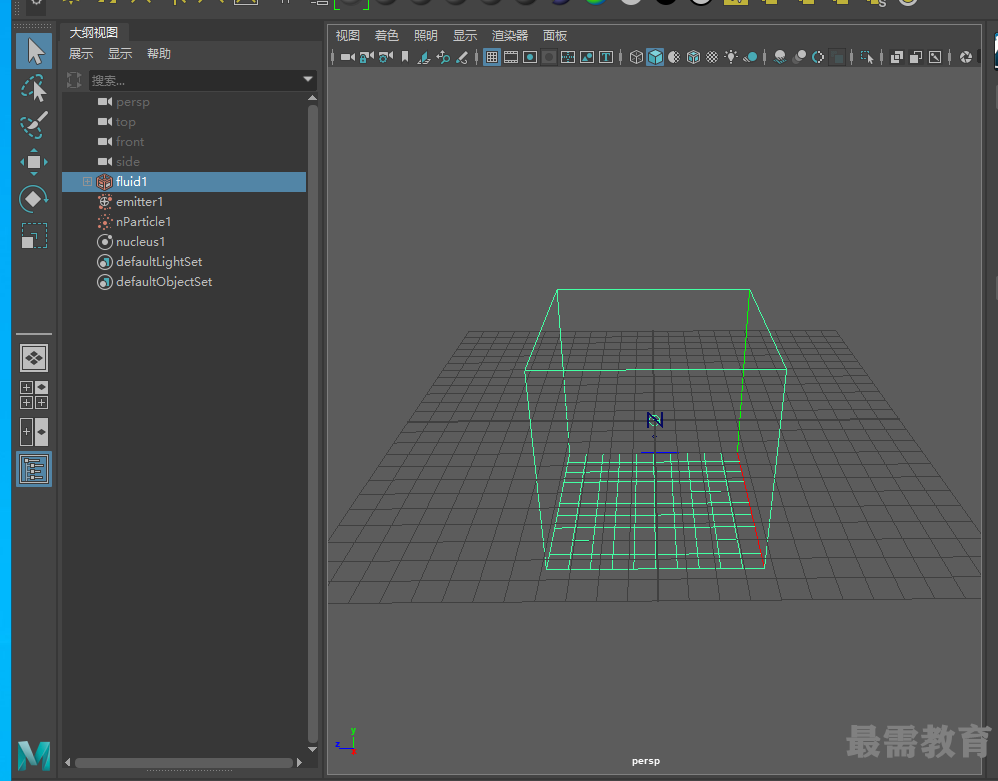Pick the Move tool in the toolbox
Screen dimensions: 998x781
click(x=34, y=162)
